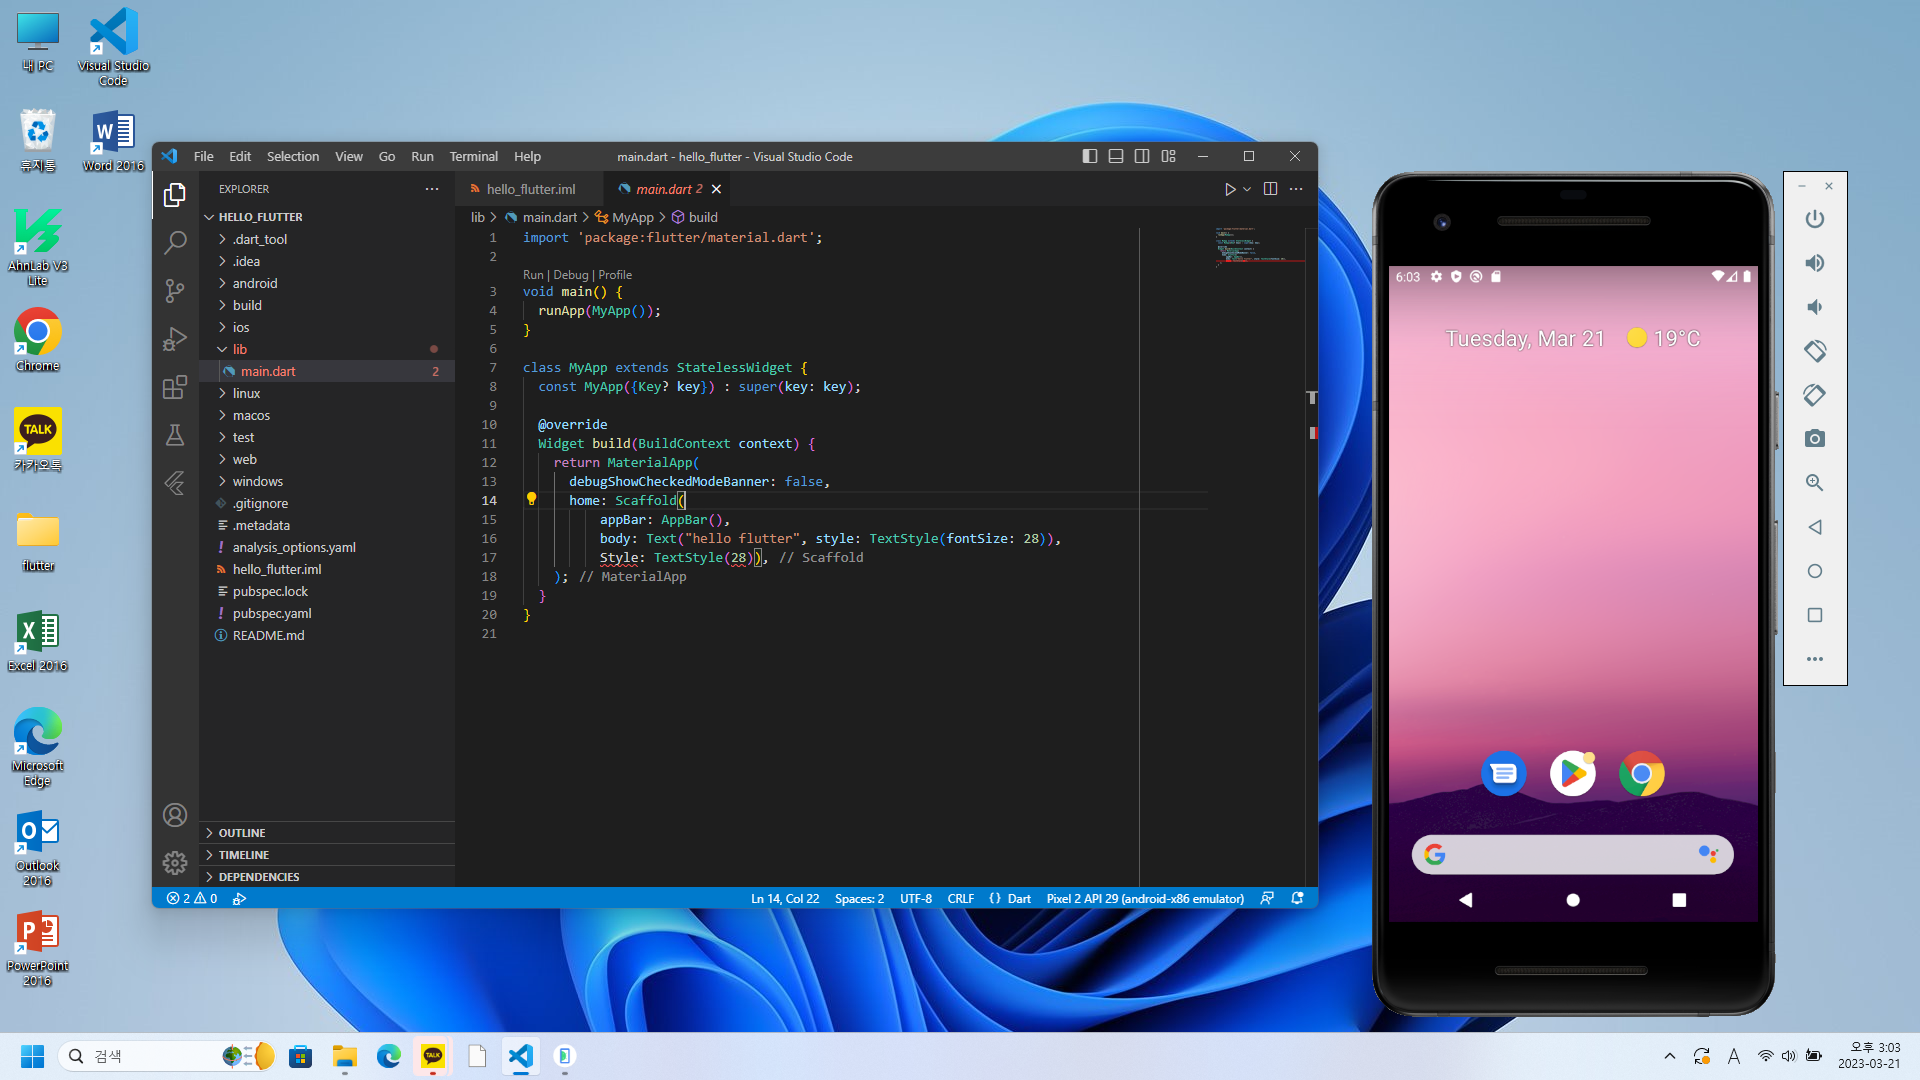
Task: Open the Terminal menu
Action: pos(473,156)
